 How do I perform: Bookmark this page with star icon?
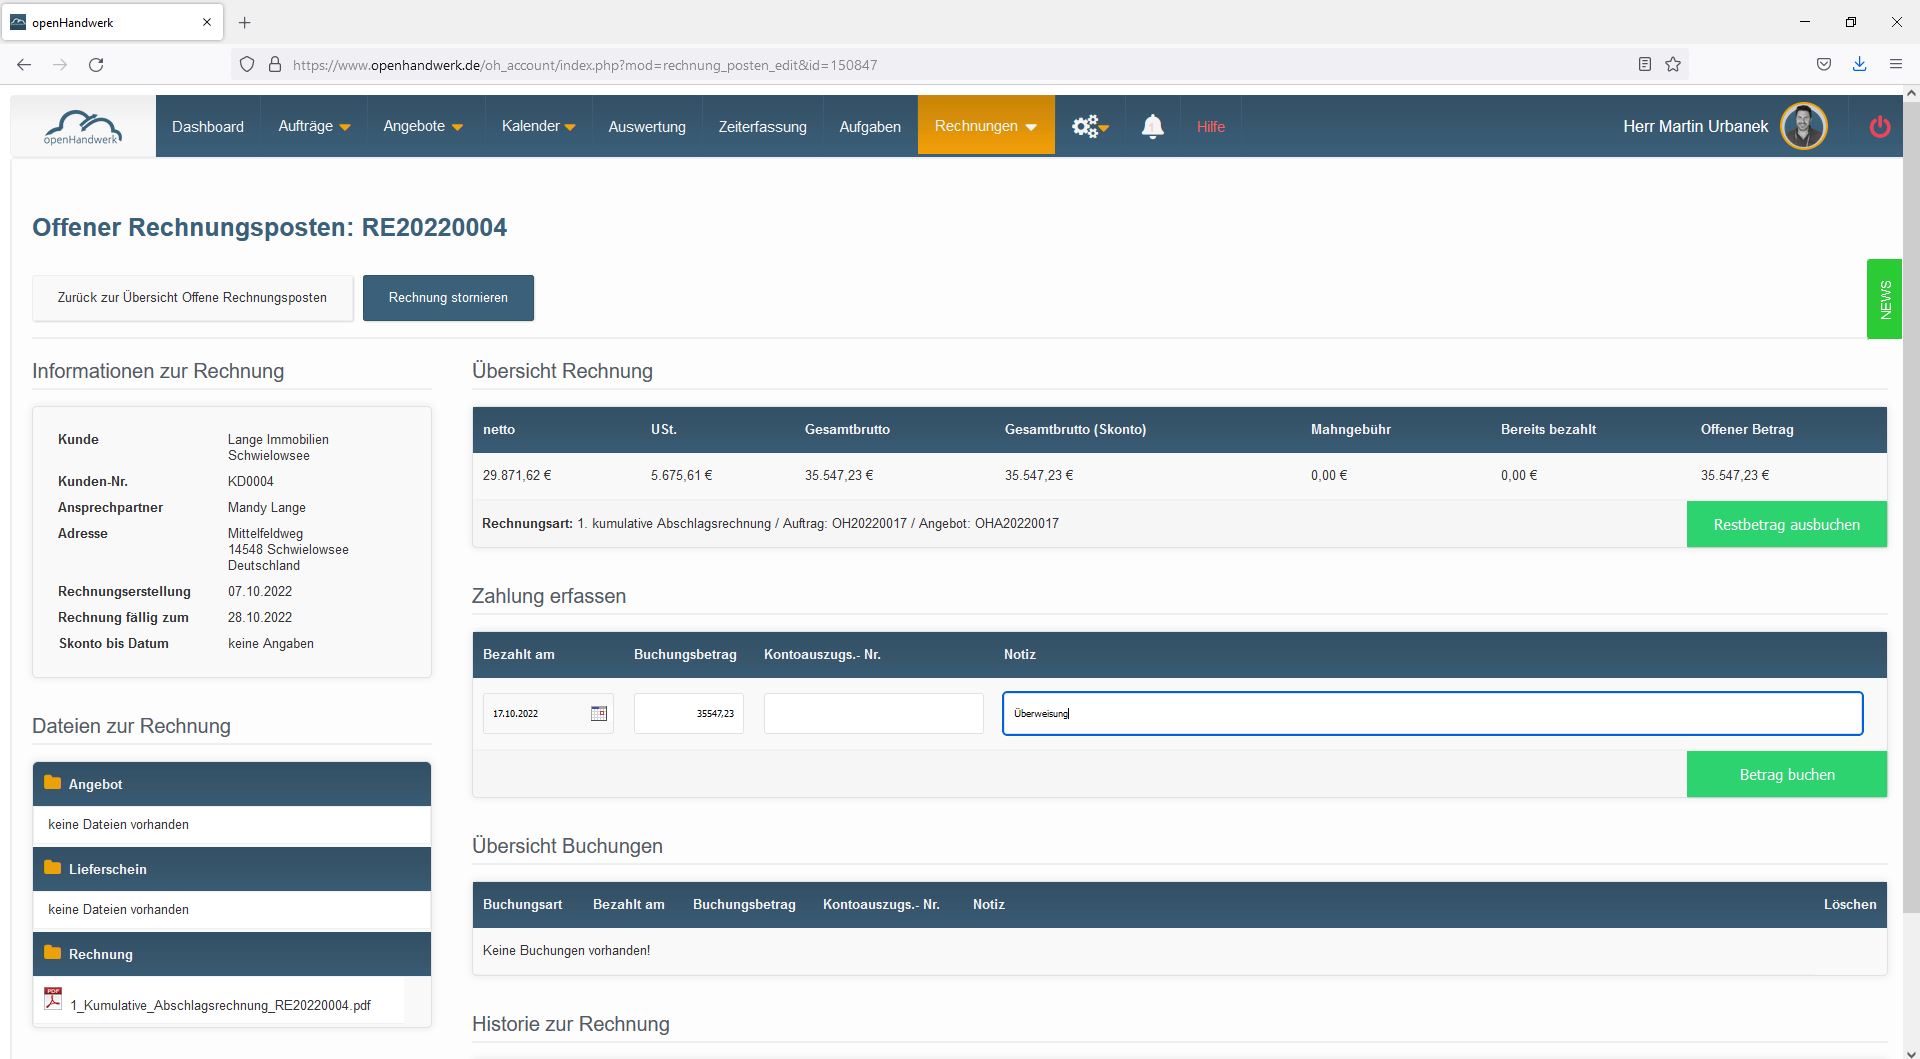(1673, 65)
